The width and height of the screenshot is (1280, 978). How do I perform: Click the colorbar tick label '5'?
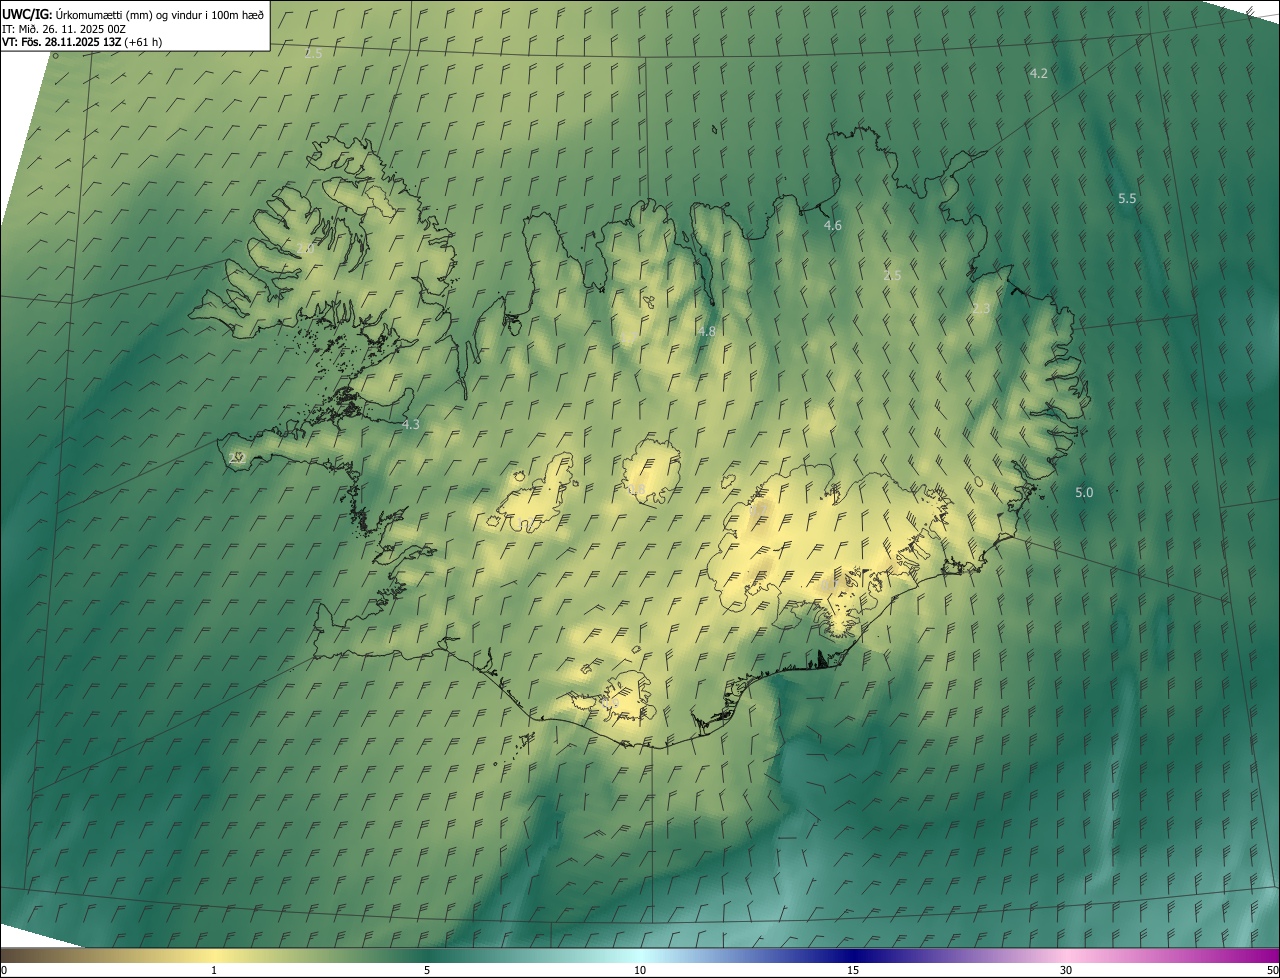click(427, 970)
